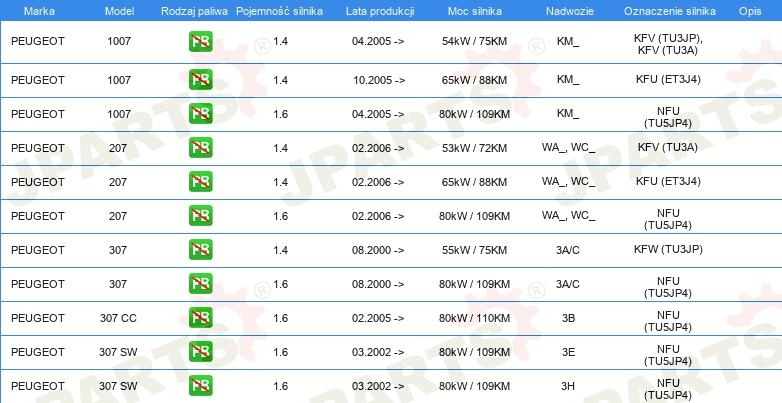Image resolution: width=782 pixels, height=403 pixels.
Task: Click the 307 model in the 55kW row
Action: coord(118,250)
